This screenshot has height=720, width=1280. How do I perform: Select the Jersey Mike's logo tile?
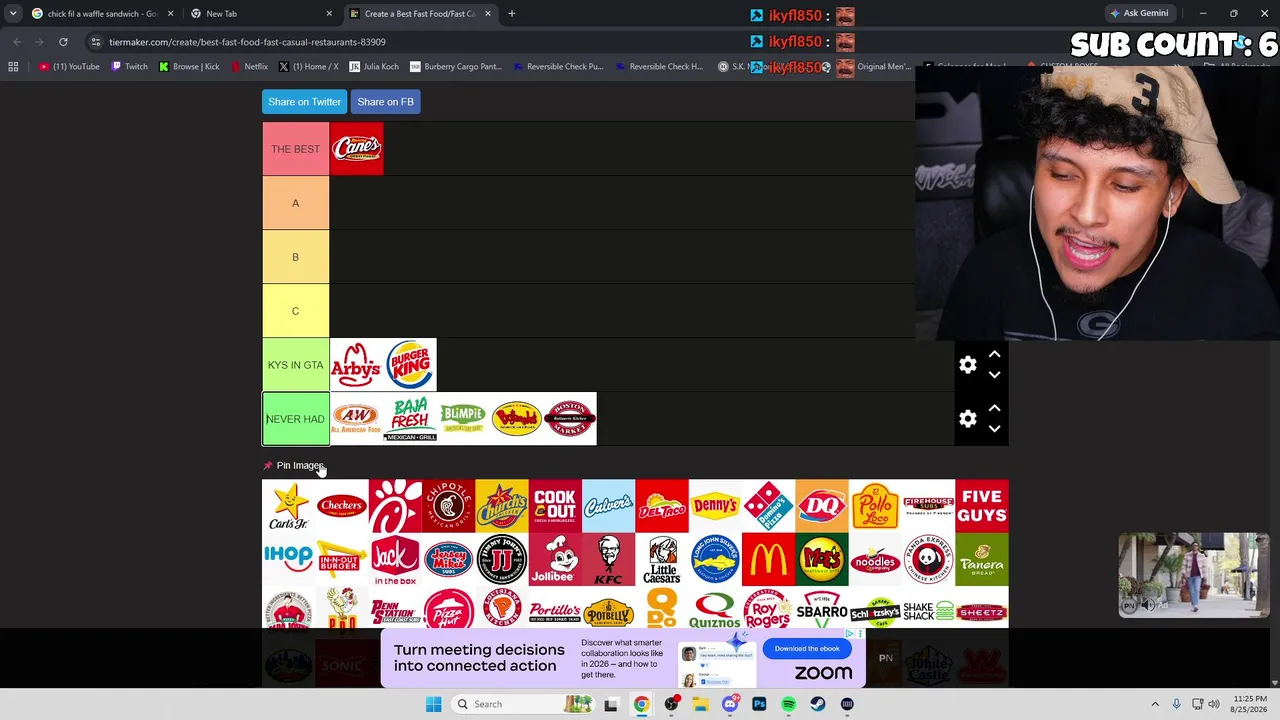click(x=448, y=559)
